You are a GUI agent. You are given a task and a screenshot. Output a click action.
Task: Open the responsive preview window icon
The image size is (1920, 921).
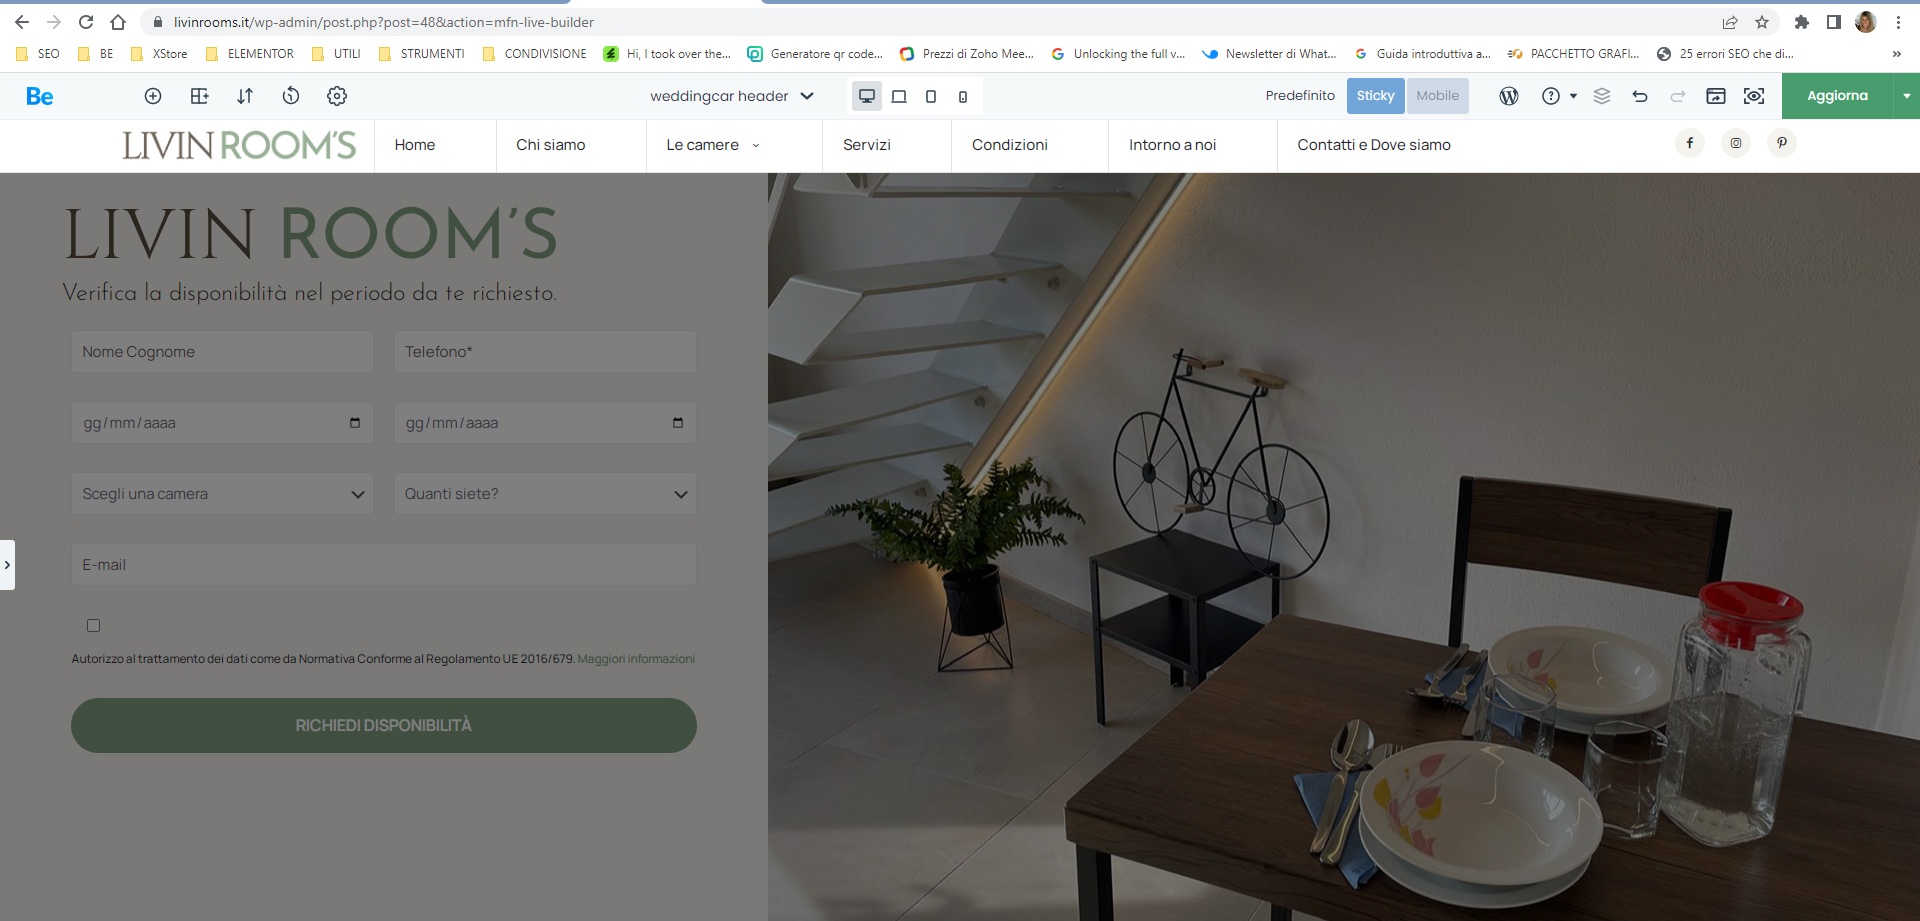1716,96
